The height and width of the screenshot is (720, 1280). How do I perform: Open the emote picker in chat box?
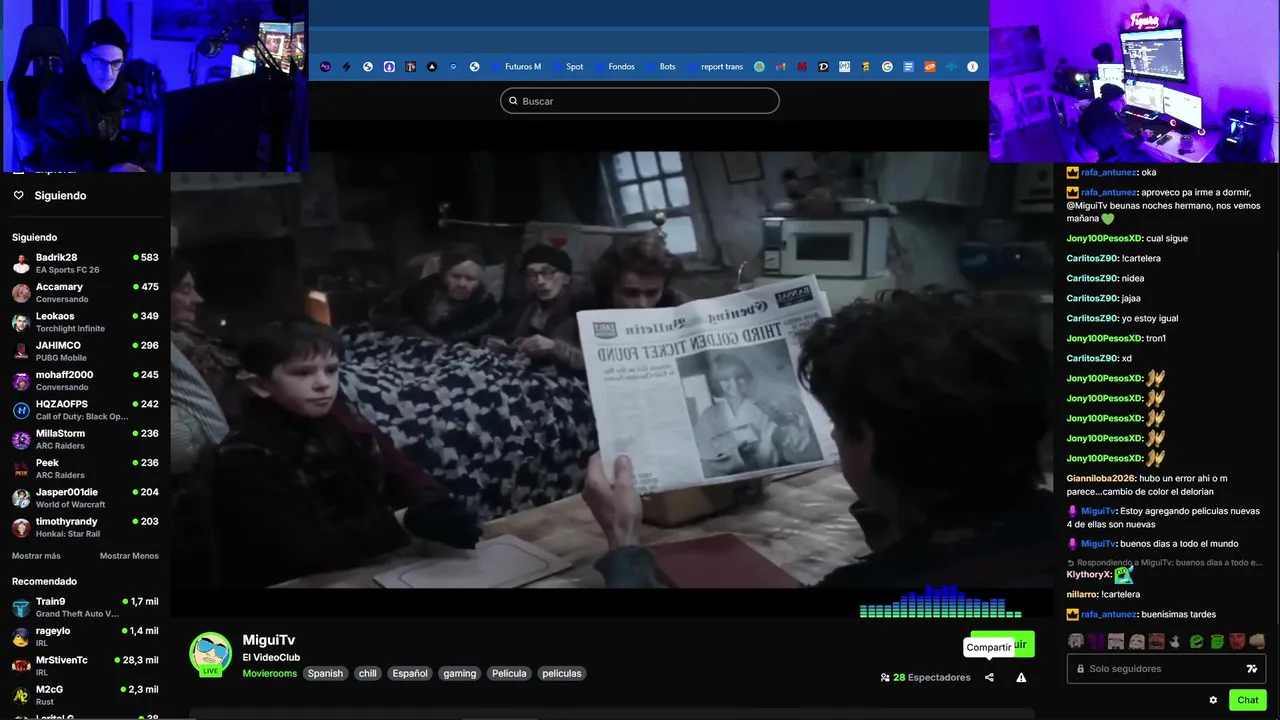pyautogui.click(x=1251, y=669)
